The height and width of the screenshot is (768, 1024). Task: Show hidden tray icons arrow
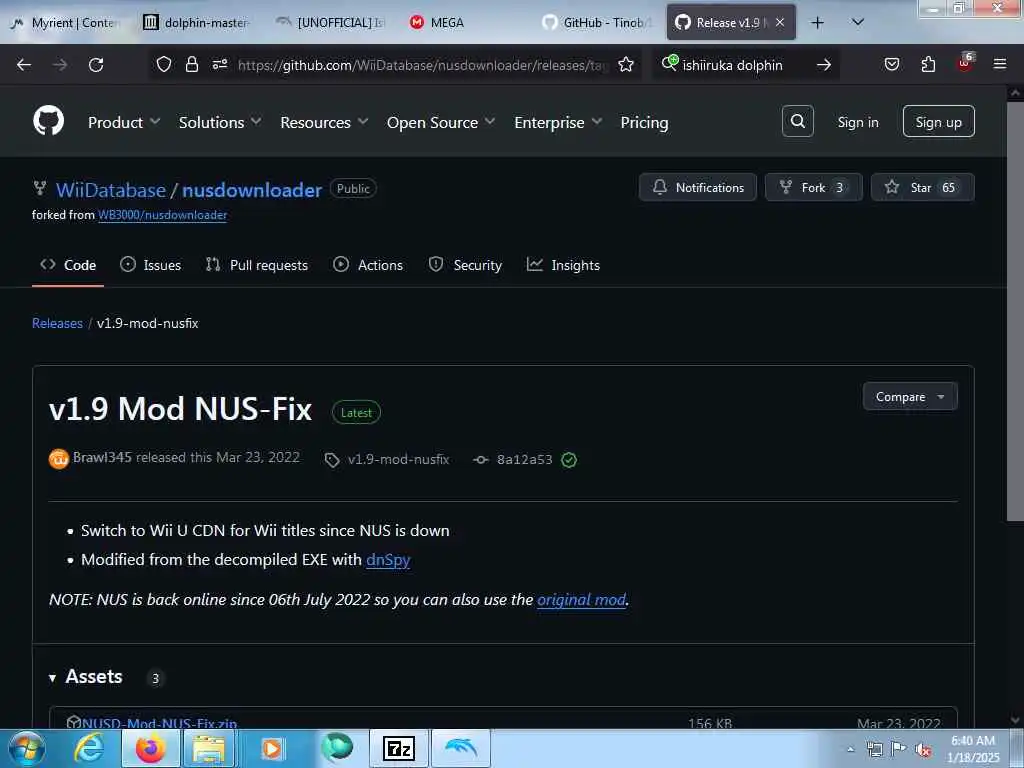click(850, 749)
